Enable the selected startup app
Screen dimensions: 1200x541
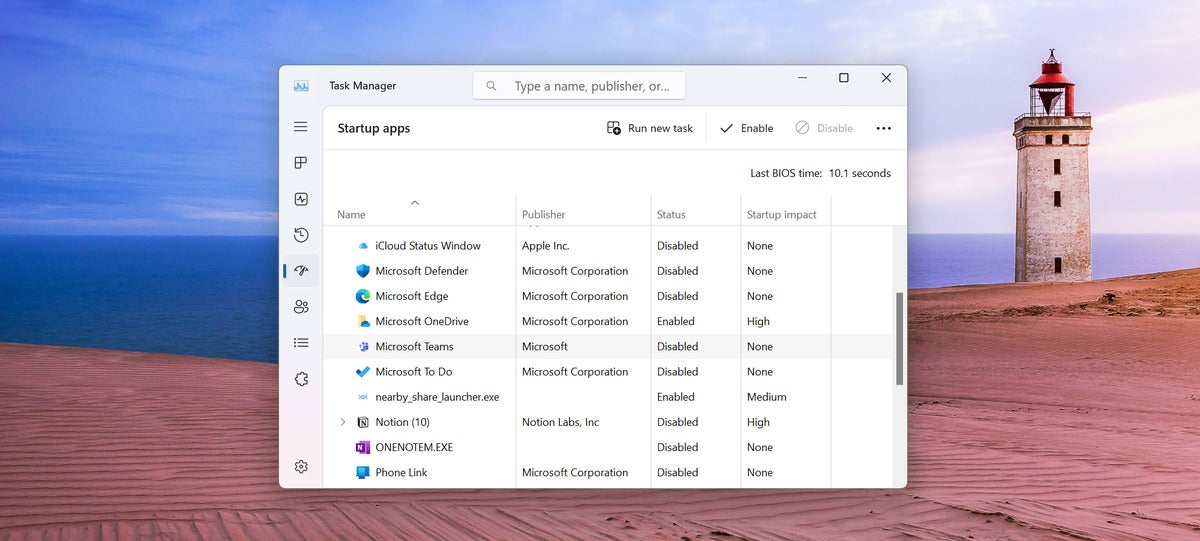[746, 128]
